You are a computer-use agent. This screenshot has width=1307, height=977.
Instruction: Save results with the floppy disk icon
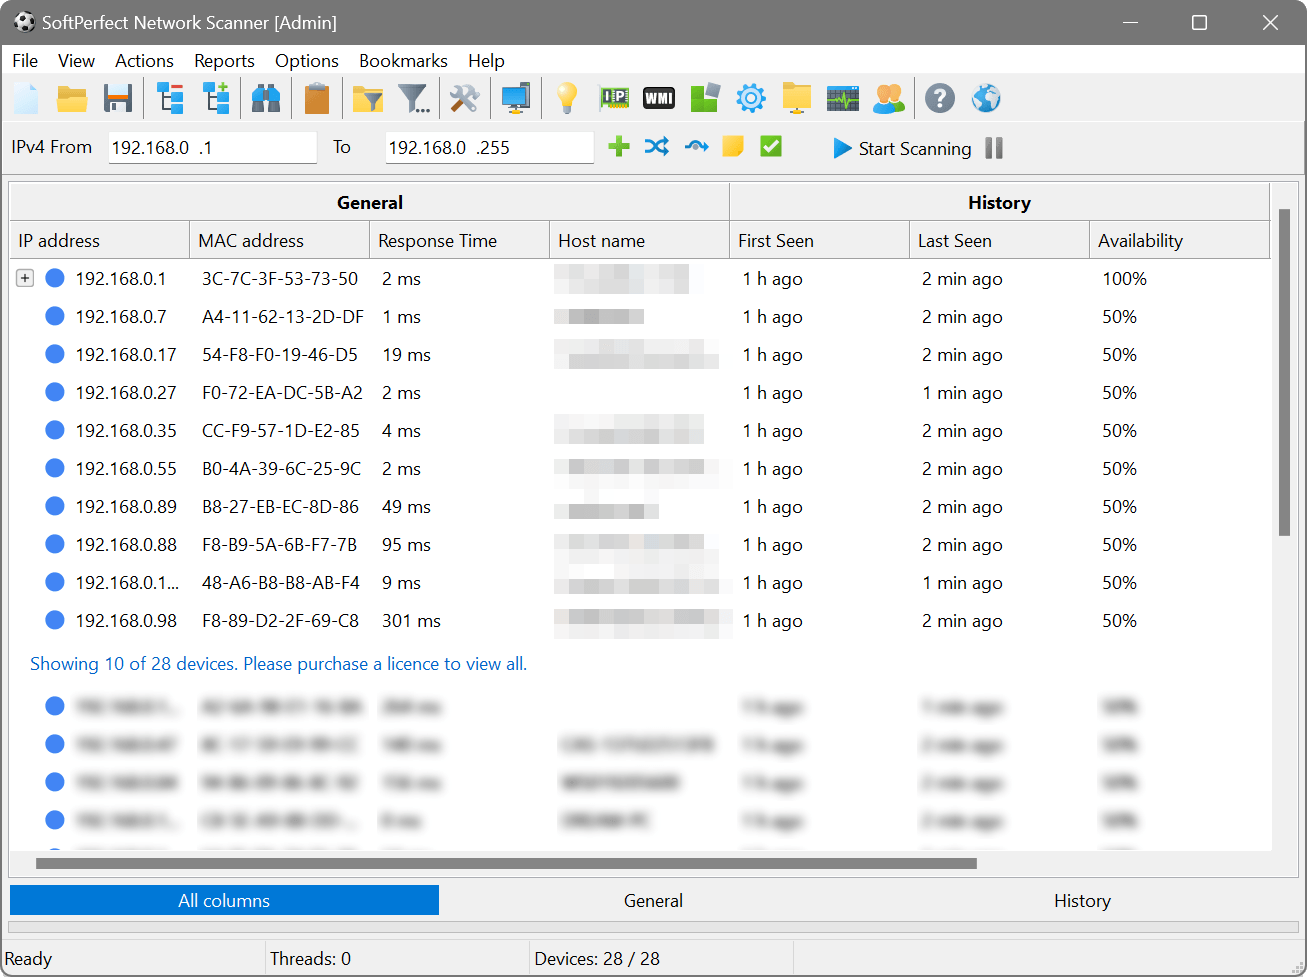[x=118, y=98]
